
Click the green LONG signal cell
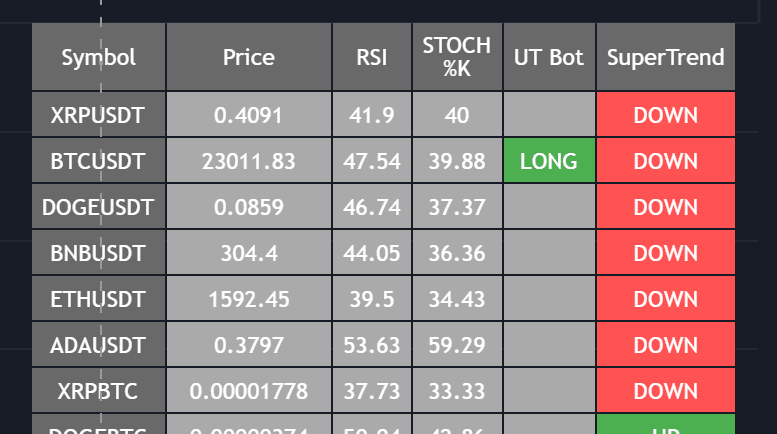(549, 161)
